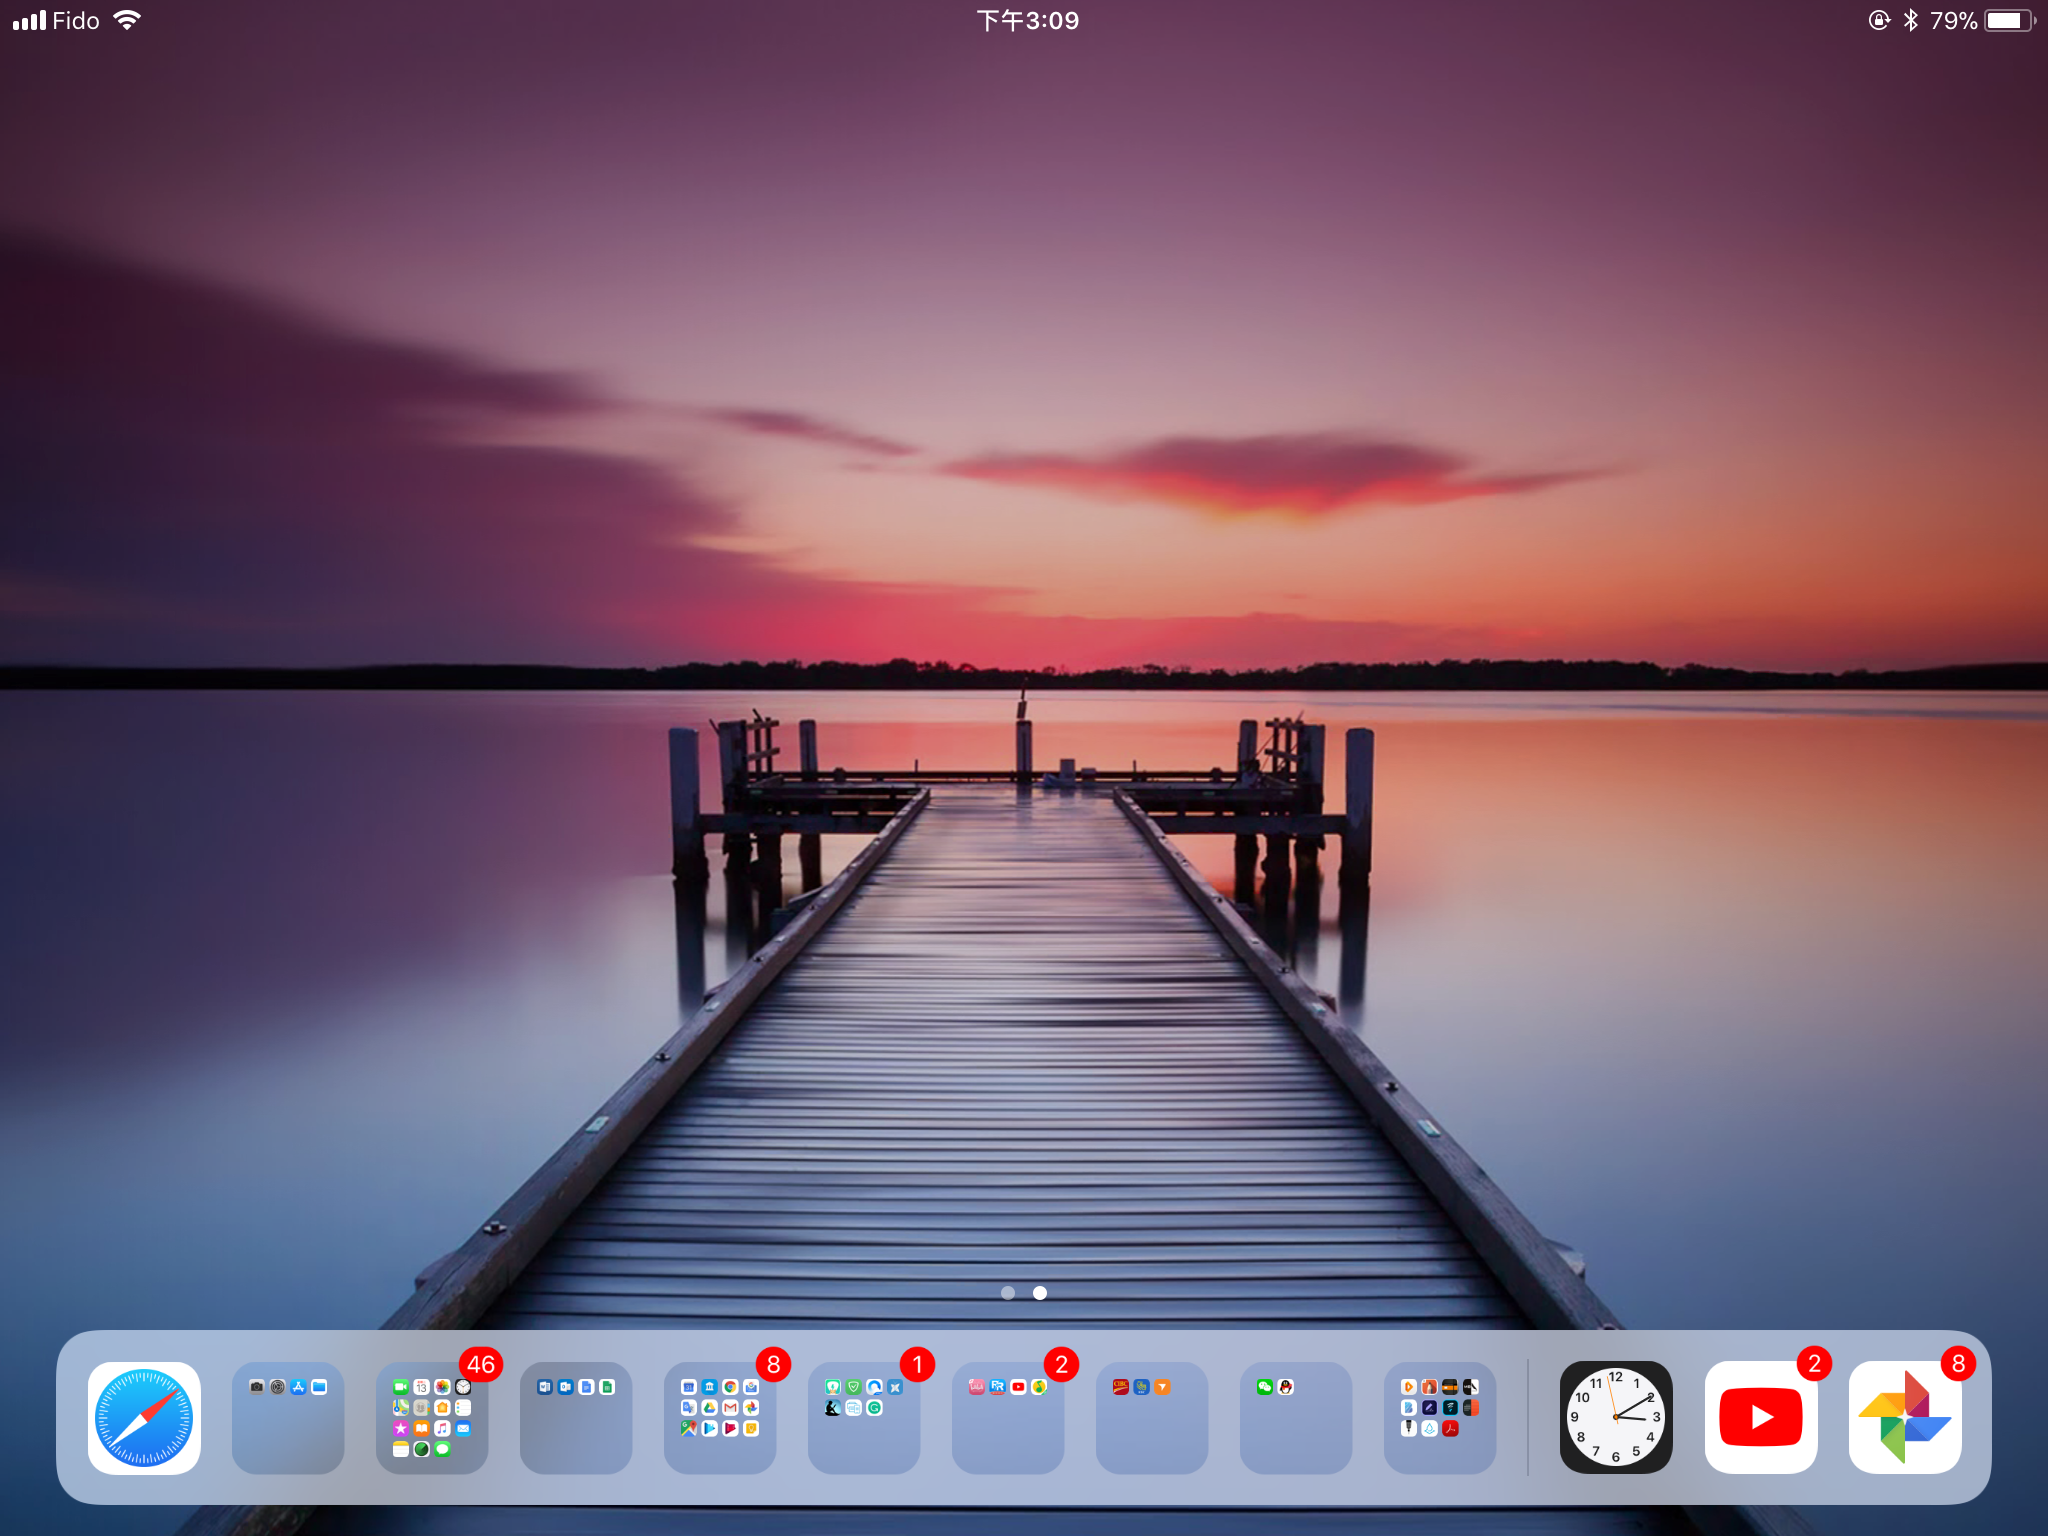Screen dimensions: 2048x1536
Task: Open the banking folder with CIBC
Action: click(1152, 1417)
